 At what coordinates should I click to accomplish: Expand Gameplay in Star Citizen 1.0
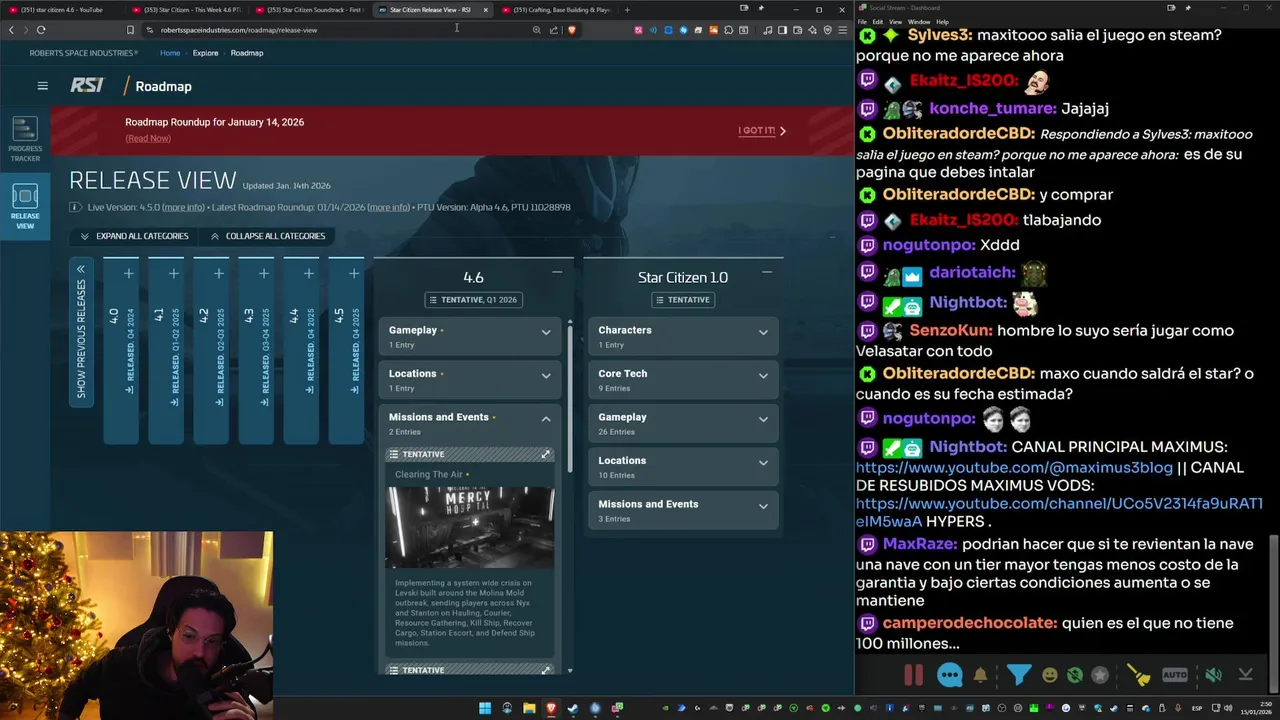(683, 423)
